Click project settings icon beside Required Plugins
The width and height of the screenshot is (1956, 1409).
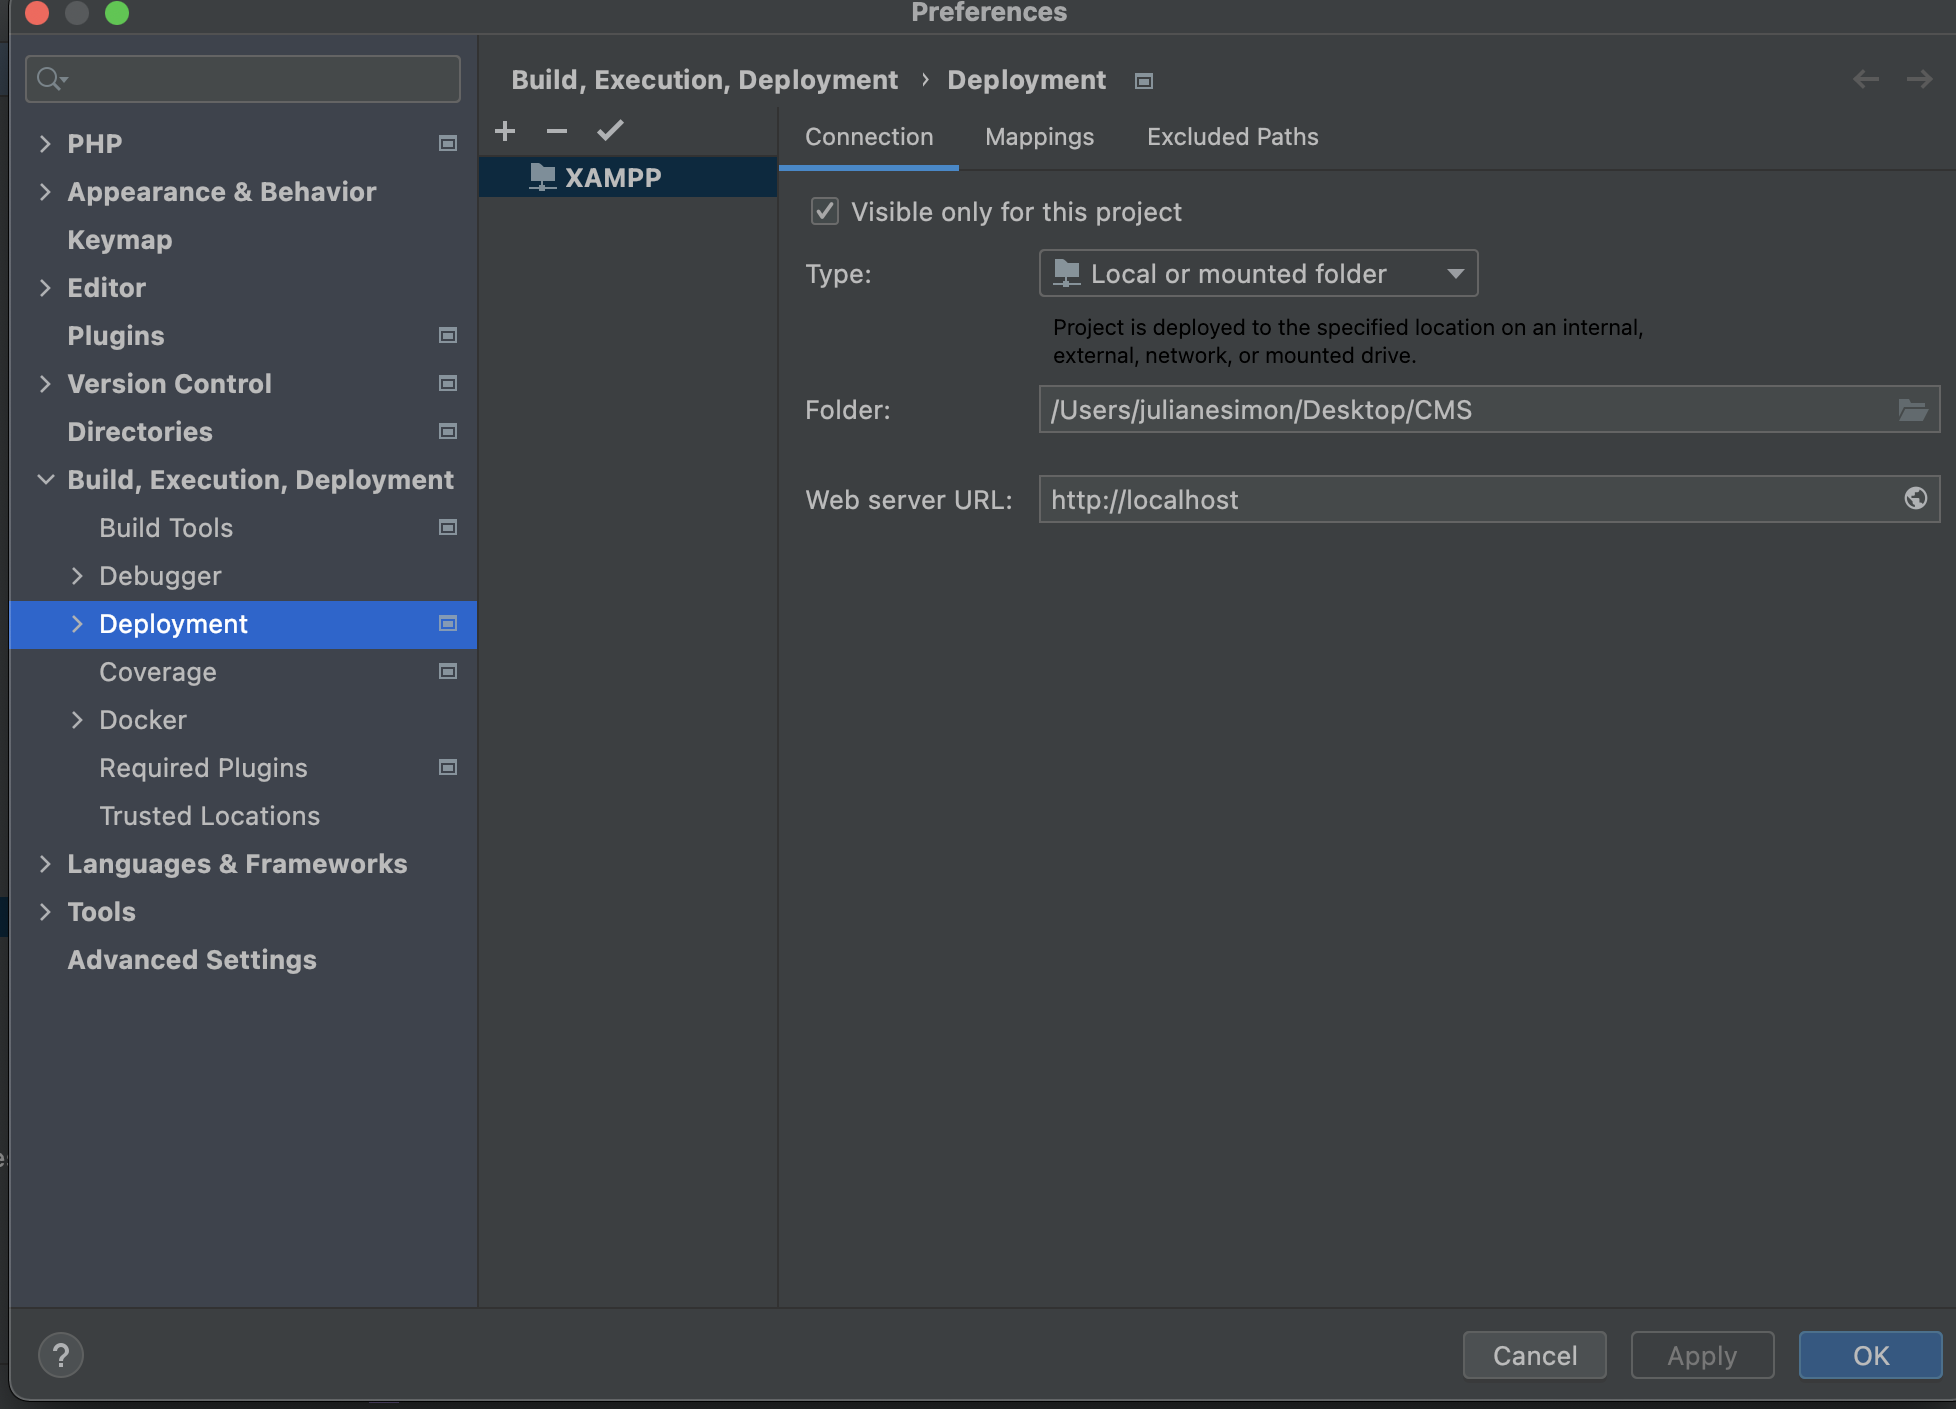point(448,767)
